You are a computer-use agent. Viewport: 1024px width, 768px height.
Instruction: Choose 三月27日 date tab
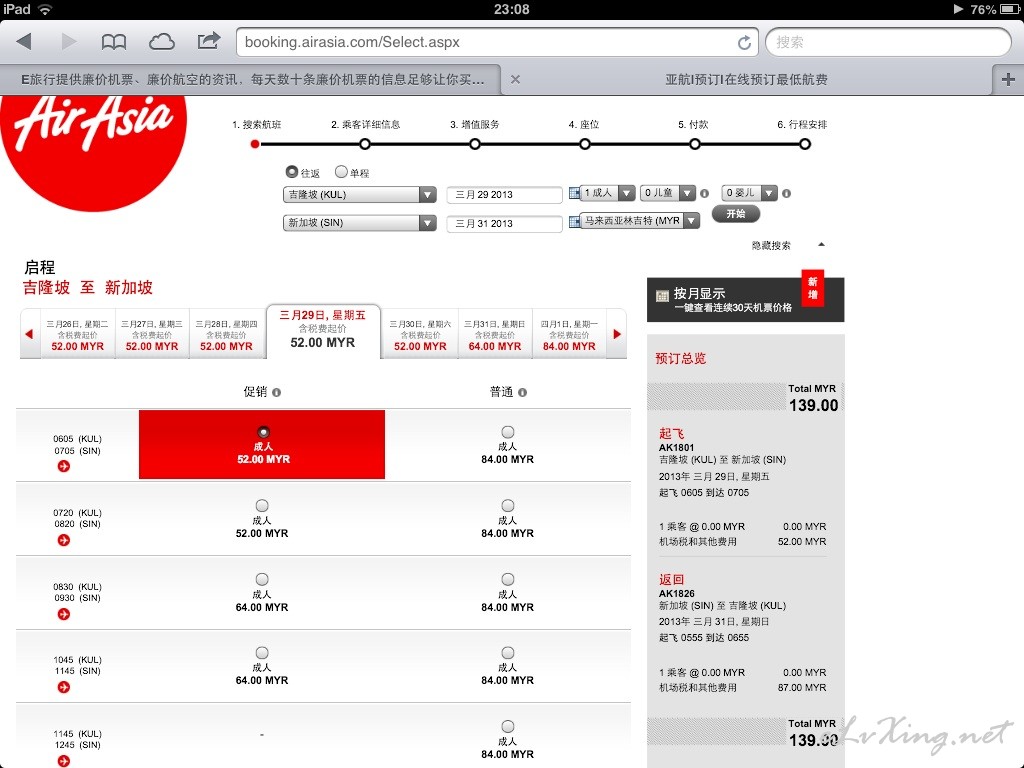pyautogui.click(x=152, y=334)
